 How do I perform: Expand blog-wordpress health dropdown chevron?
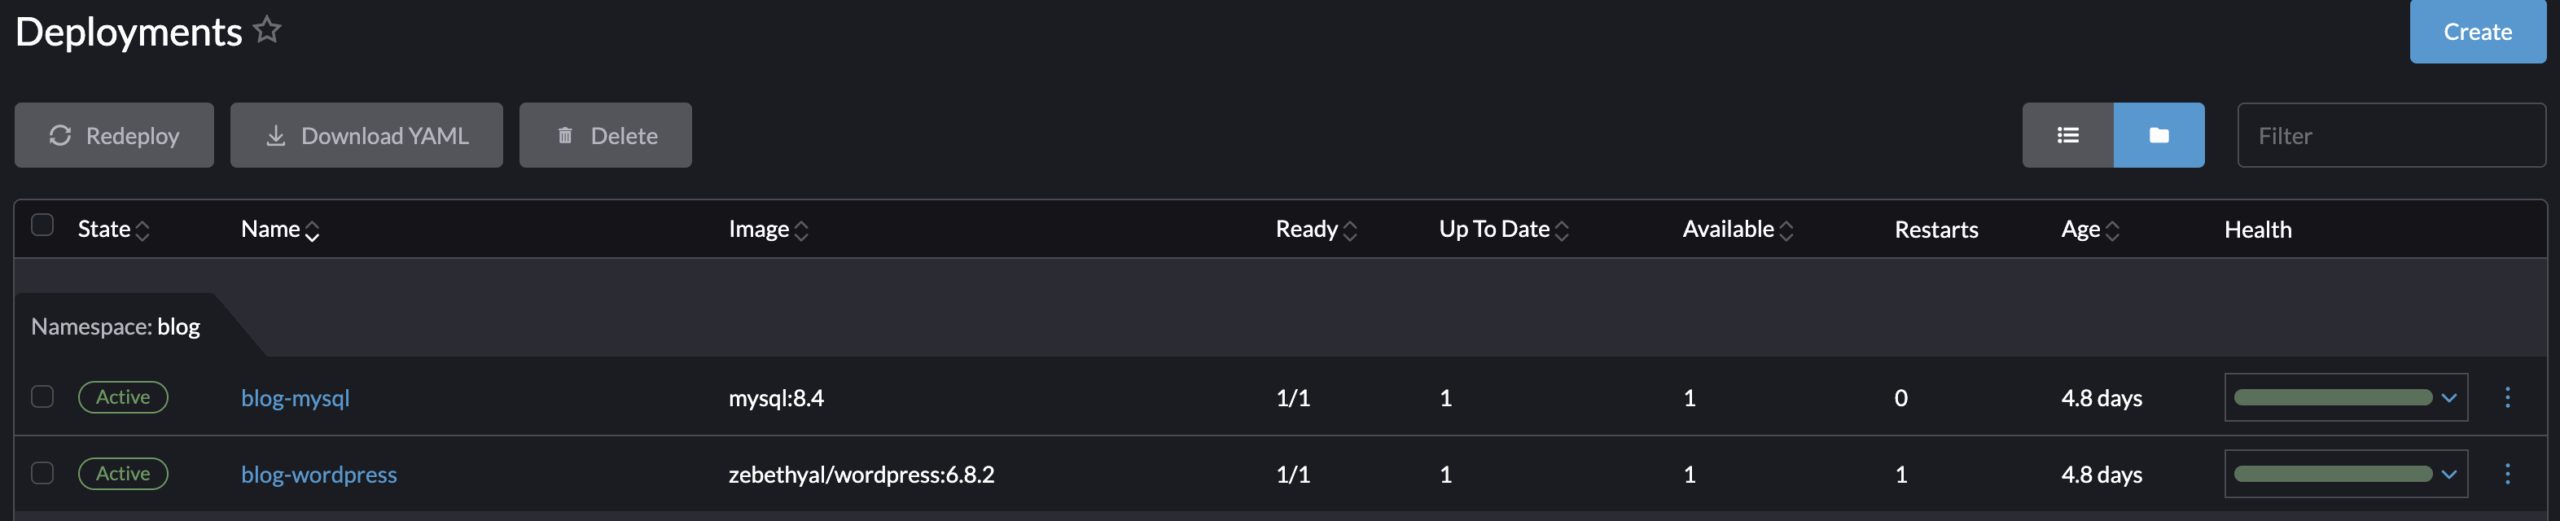[2449, 474]
